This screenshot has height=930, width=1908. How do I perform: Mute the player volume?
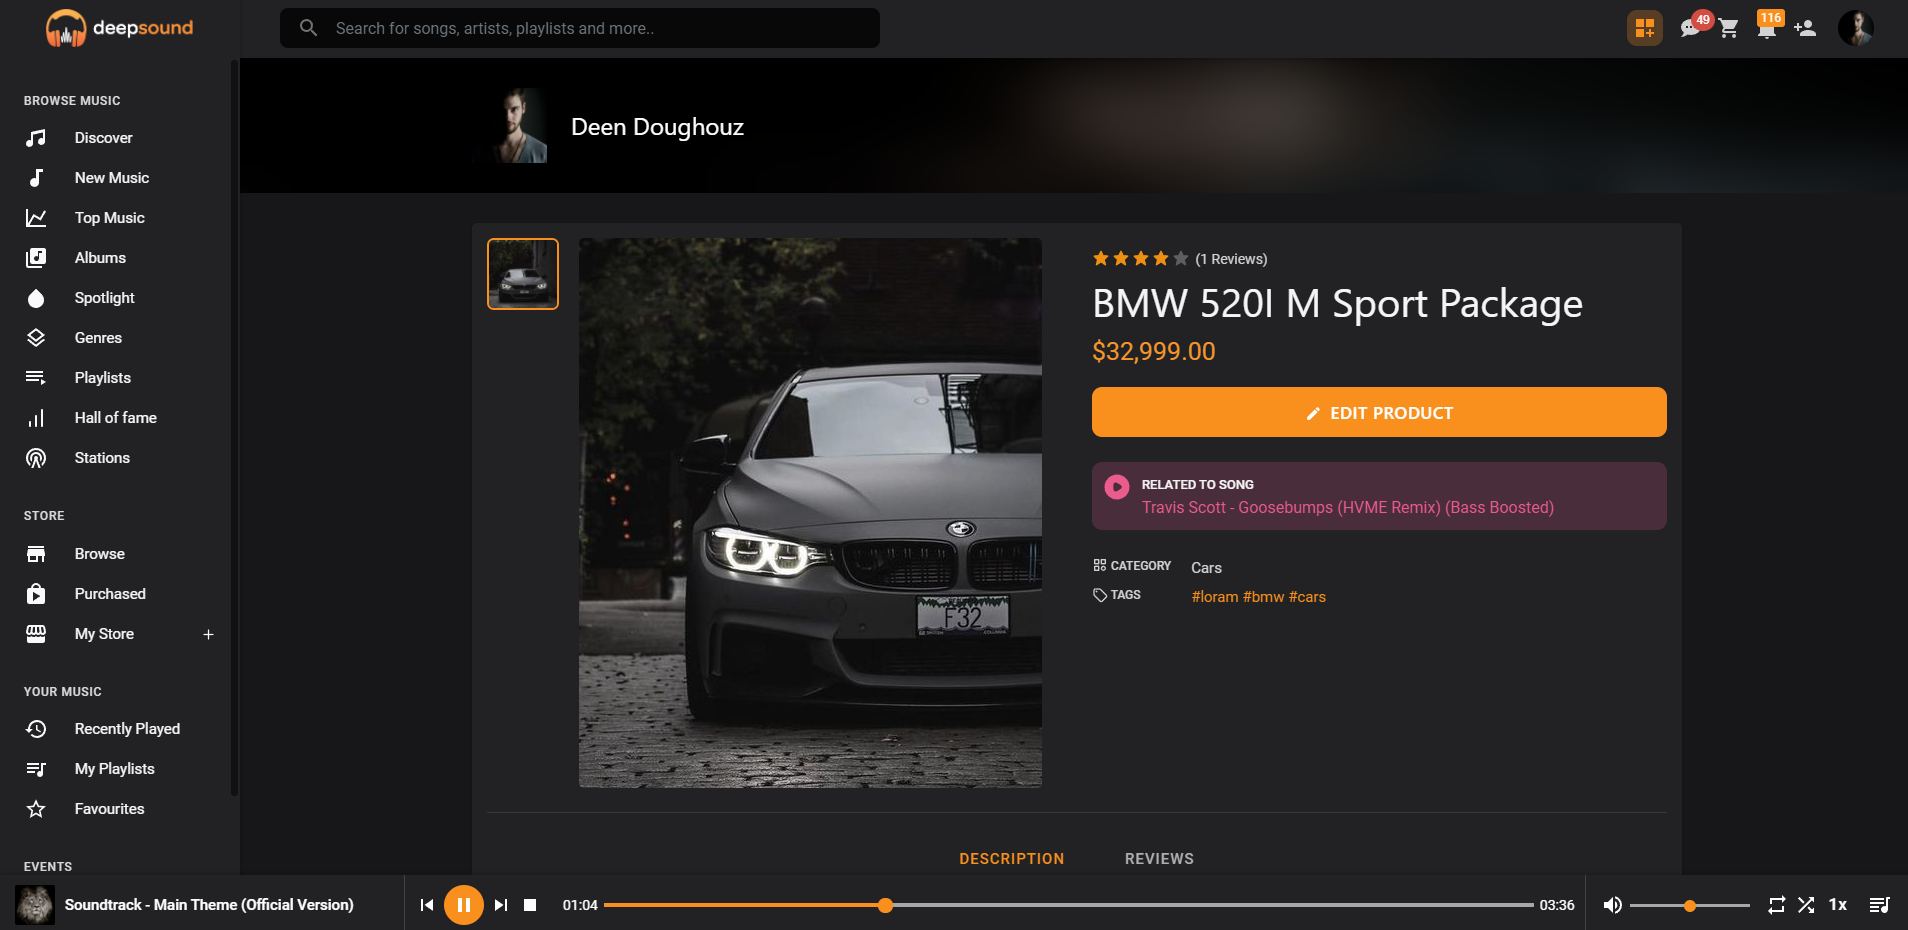coord(1612,905)
